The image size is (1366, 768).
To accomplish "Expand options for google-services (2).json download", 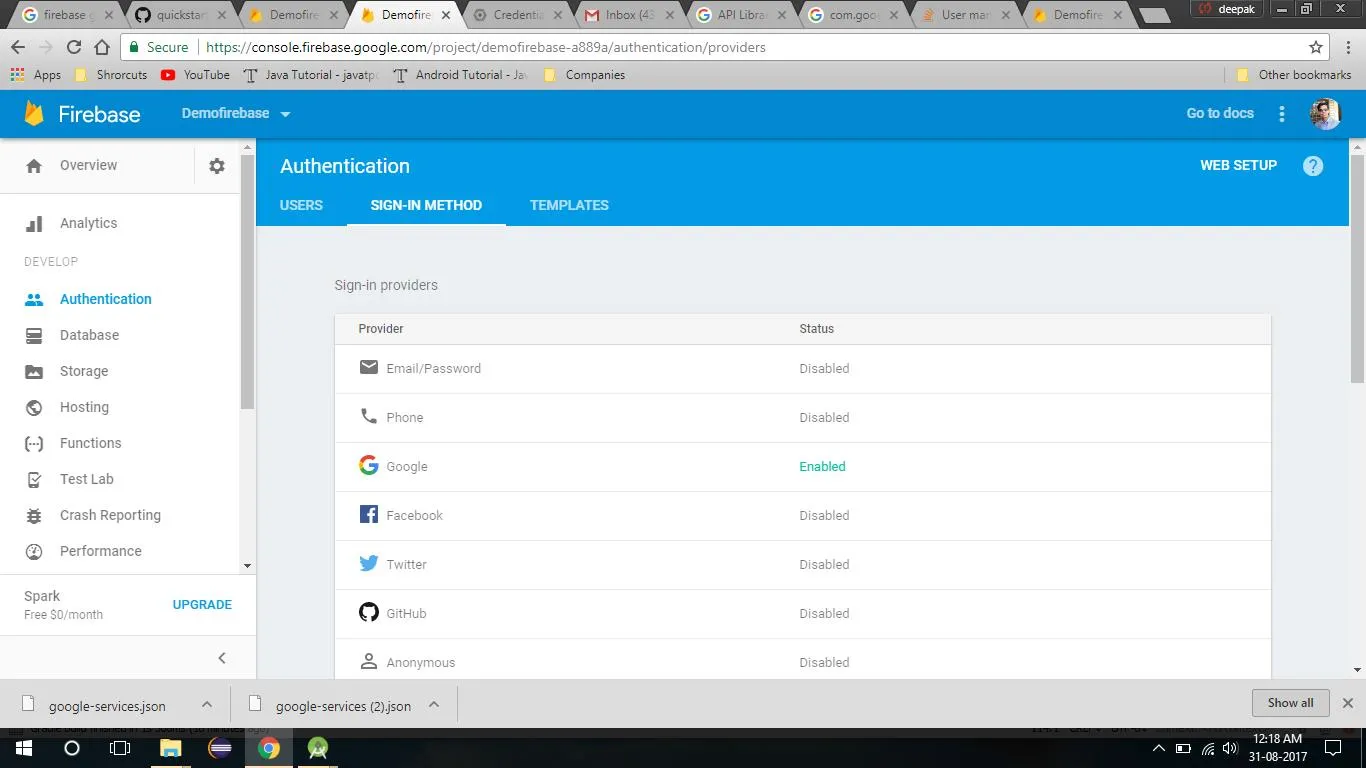I will pos(434,704).
